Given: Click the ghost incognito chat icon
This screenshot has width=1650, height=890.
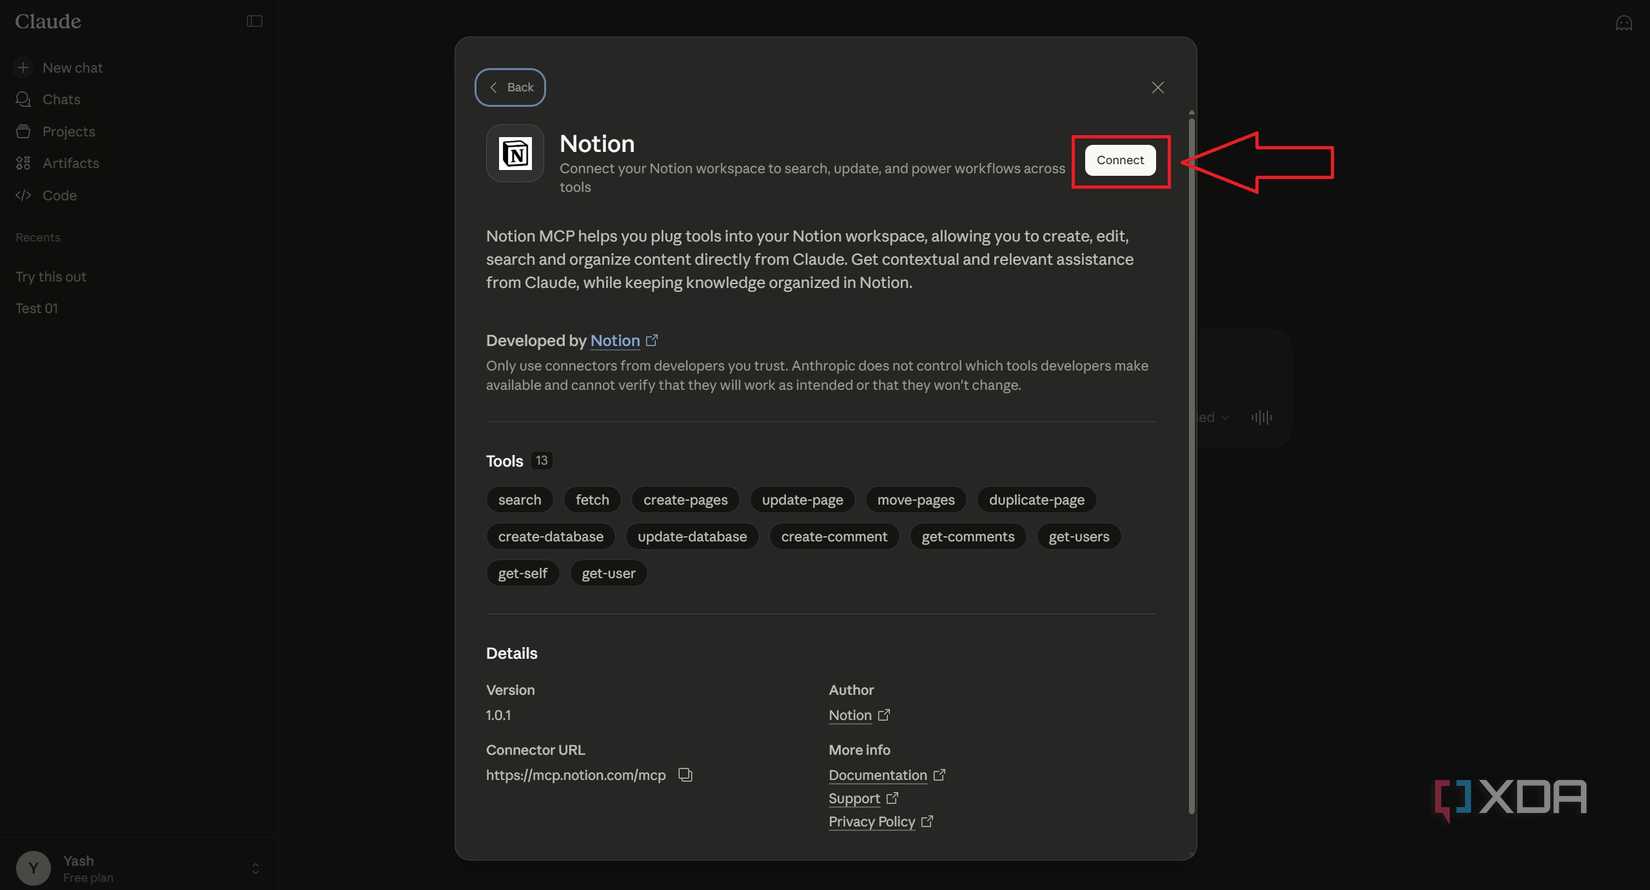Looking at the screenshot, I should pos(1624,23).
